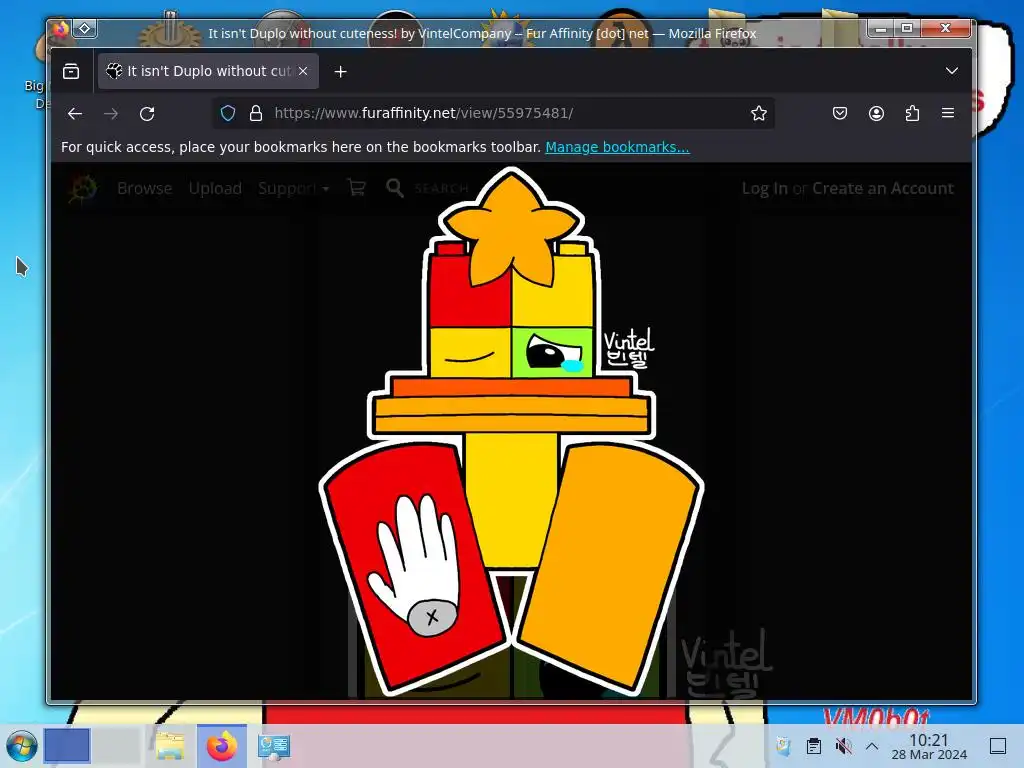
Task: Go forward with the forward arrow
Action: pyautogui.click(x=111, y=114)
